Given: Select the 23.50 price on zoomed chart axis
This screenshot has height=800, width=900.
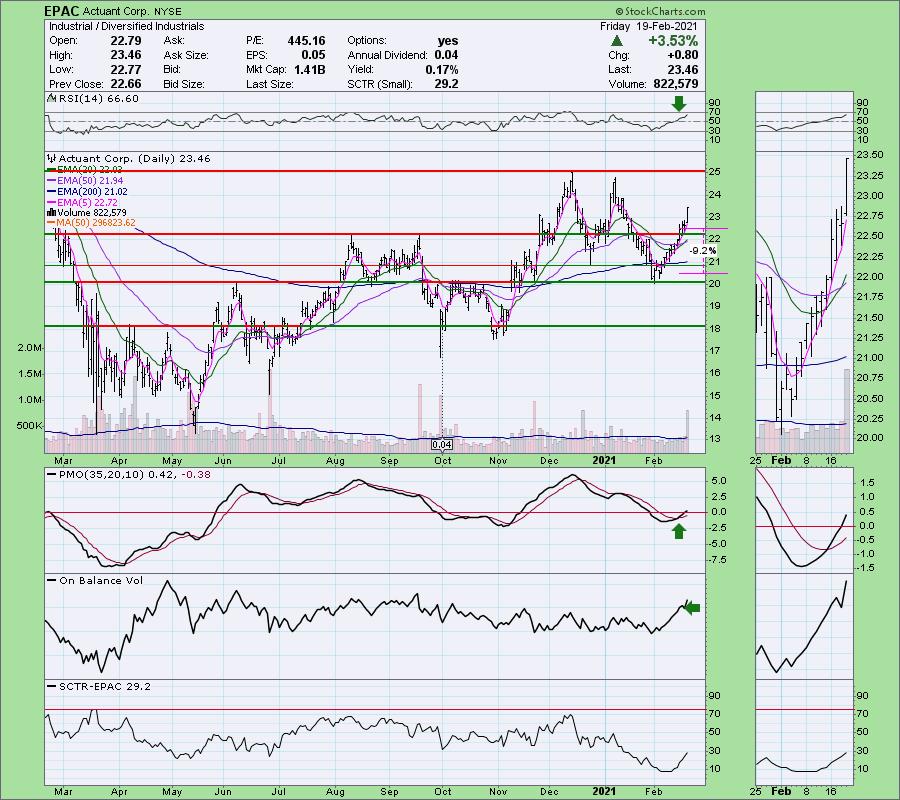Looking at the screenshot, I should 870,155.
